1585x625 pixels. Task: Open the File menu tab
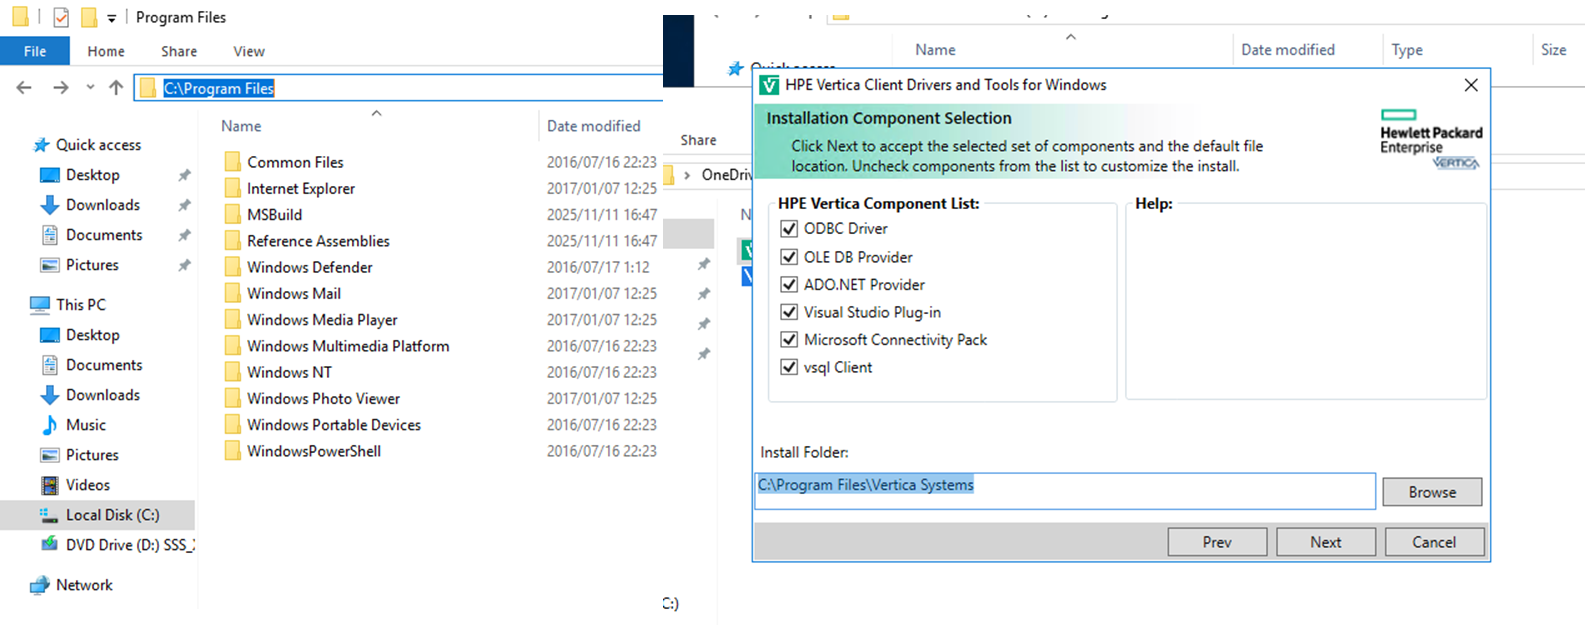(35, 51)
